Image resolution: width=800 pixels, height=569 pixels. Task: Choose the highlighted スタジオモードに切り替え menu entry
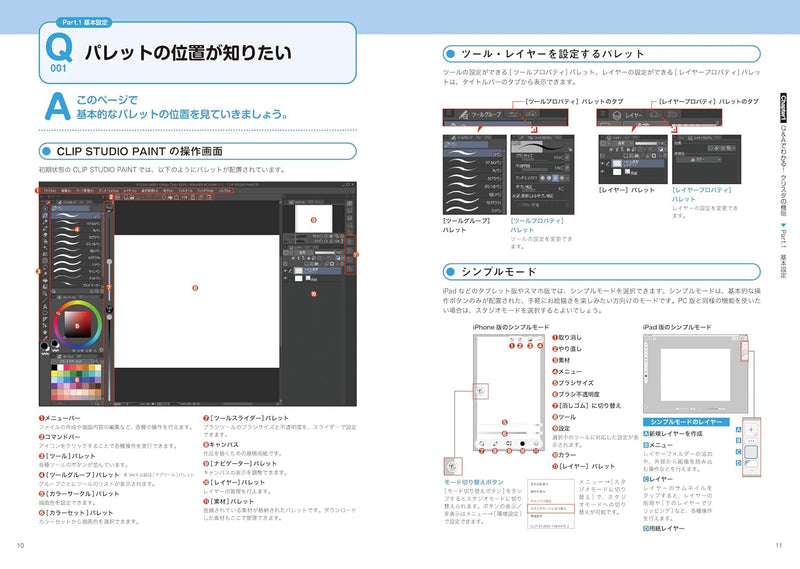551,509
